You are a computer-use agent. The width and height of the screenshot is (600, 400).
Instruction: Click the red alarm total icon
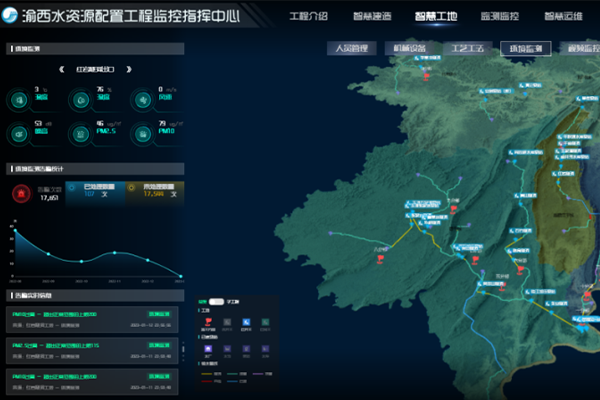[x=20, y=193]
